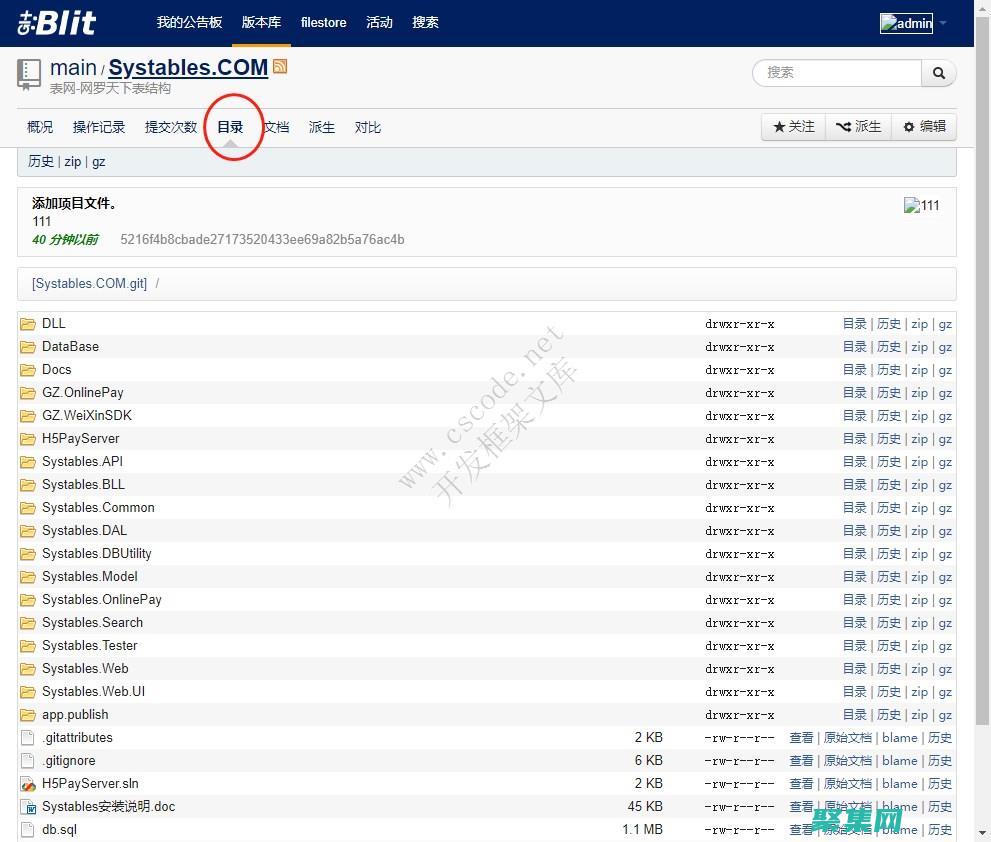Open the 版本库 menu in top navigation
991x842 pixels.
(261, 22)
